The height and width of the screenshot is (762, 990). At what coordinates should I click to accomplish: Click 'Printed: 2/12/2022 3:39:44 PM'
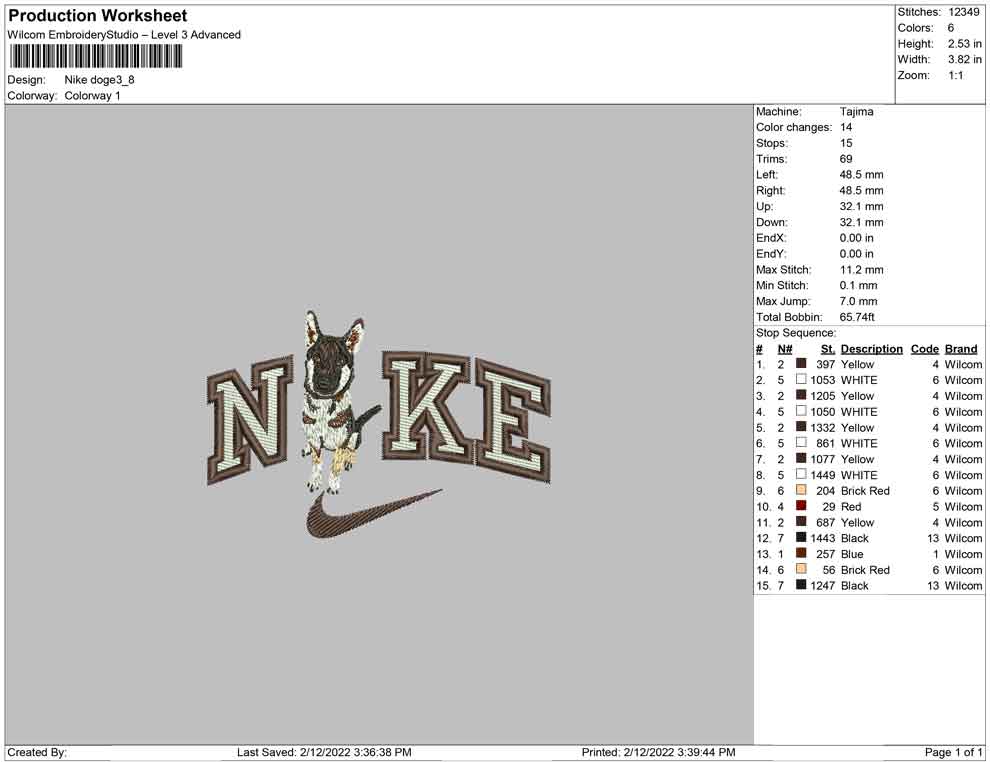click(x=659, y=753)
